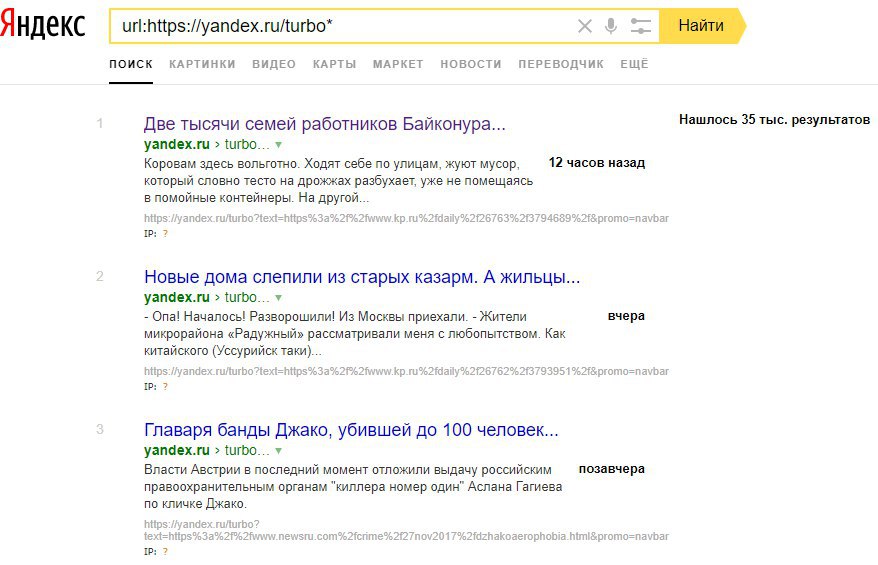Click the IP question mark under second result
This screenshot has height=565, width=878.
[165, 385]
